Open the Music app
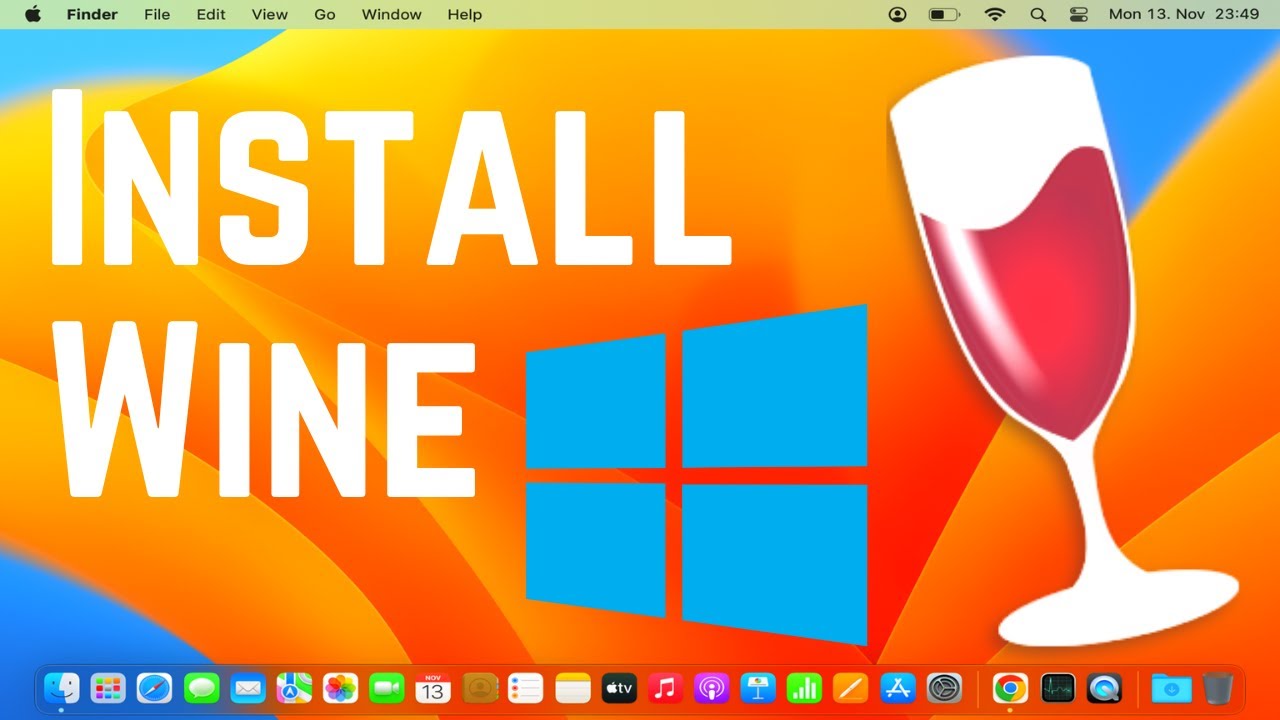Image resolution: width=1280 pixels, height=720 pixels. (x=665, y=688)
